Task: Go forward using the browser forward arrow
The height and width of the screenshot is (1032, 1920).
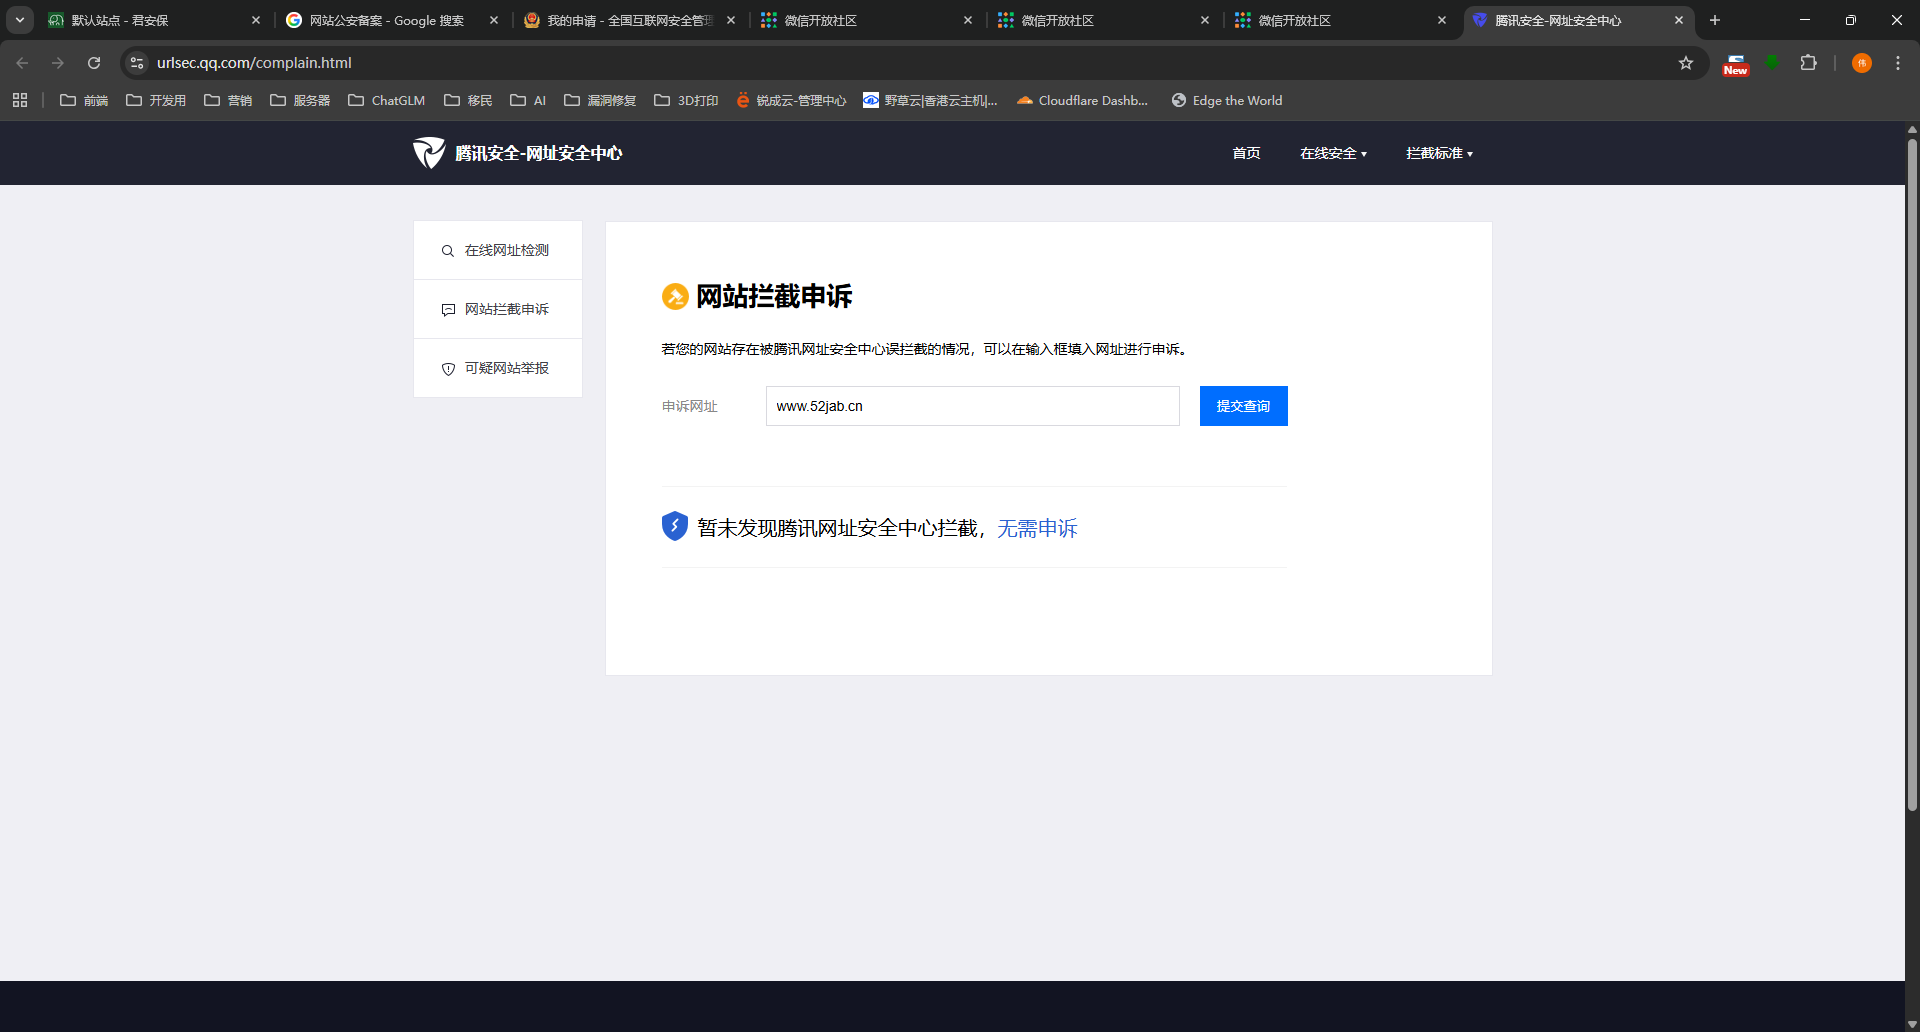Action: 58,63
